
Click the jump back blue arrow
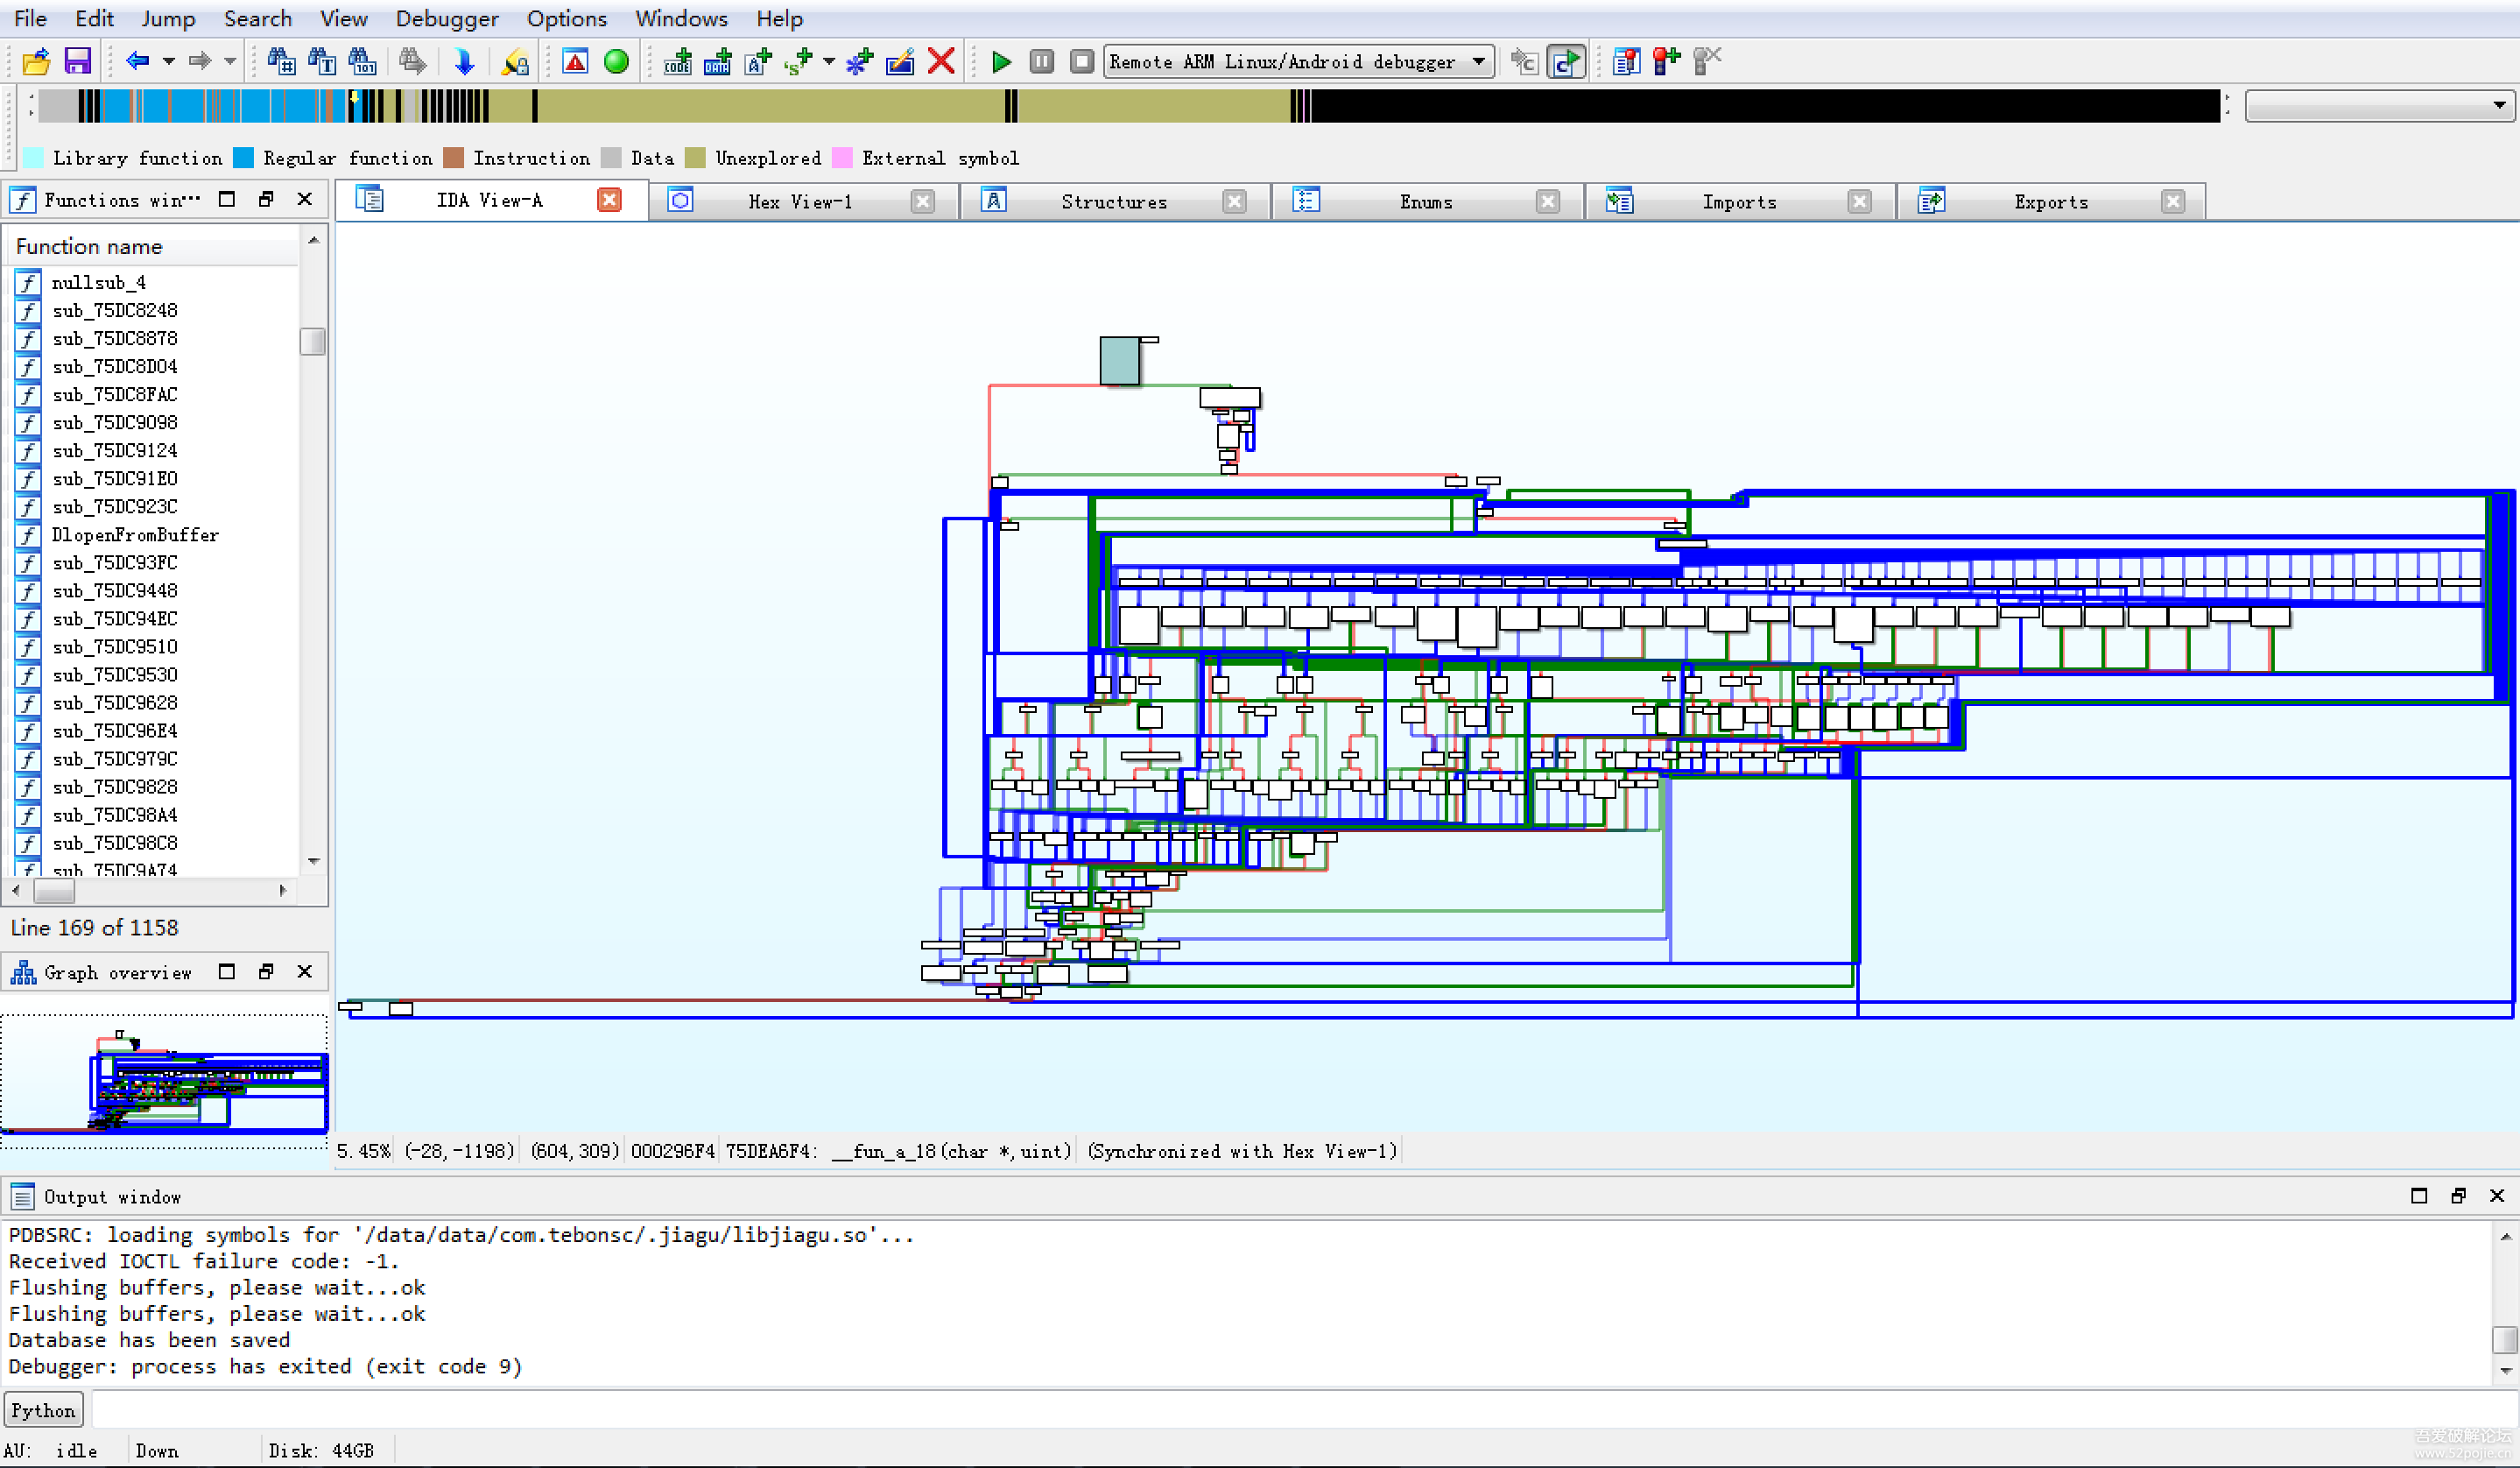coord(137,62)
